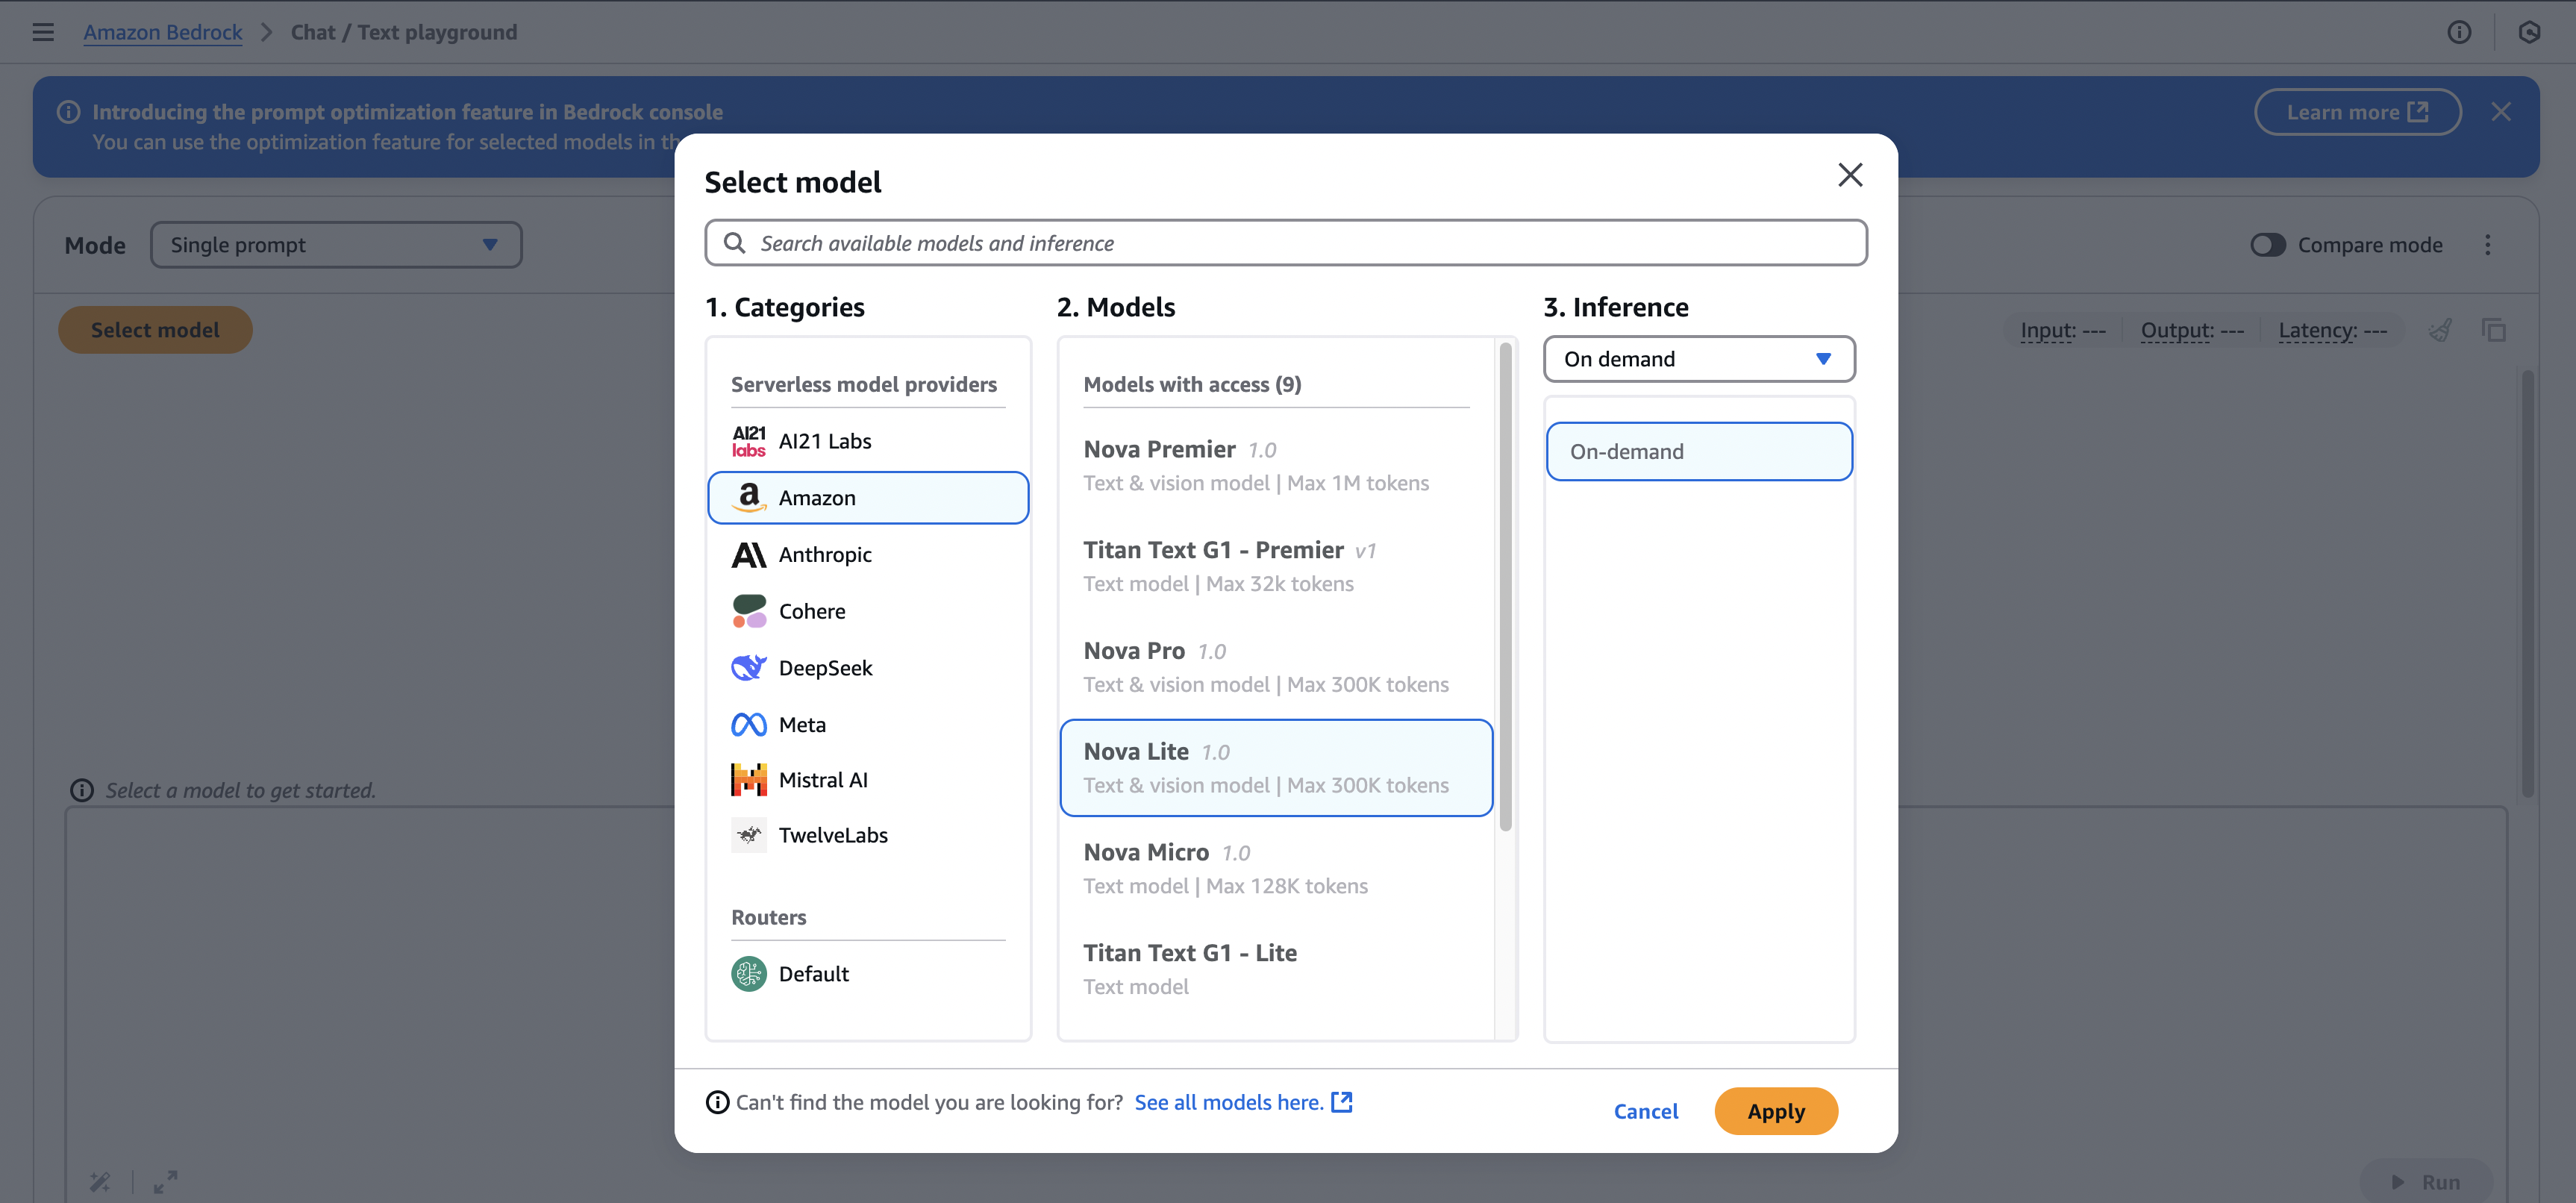Viewport: 2576px width, 1203px height.
Task: Click the magic wand prompt optimization icon
Action: coord(99,1182)
